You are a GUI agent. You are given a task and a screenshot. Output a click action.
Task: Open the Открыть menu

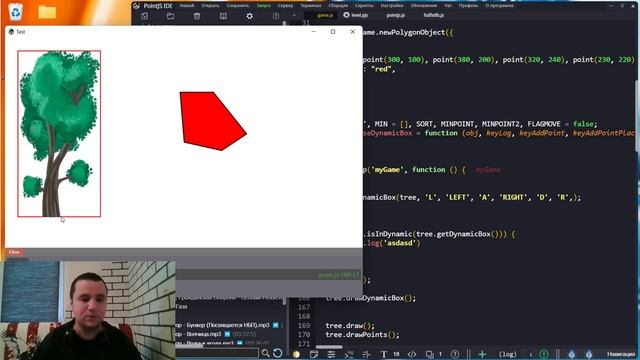coord(210,6)
